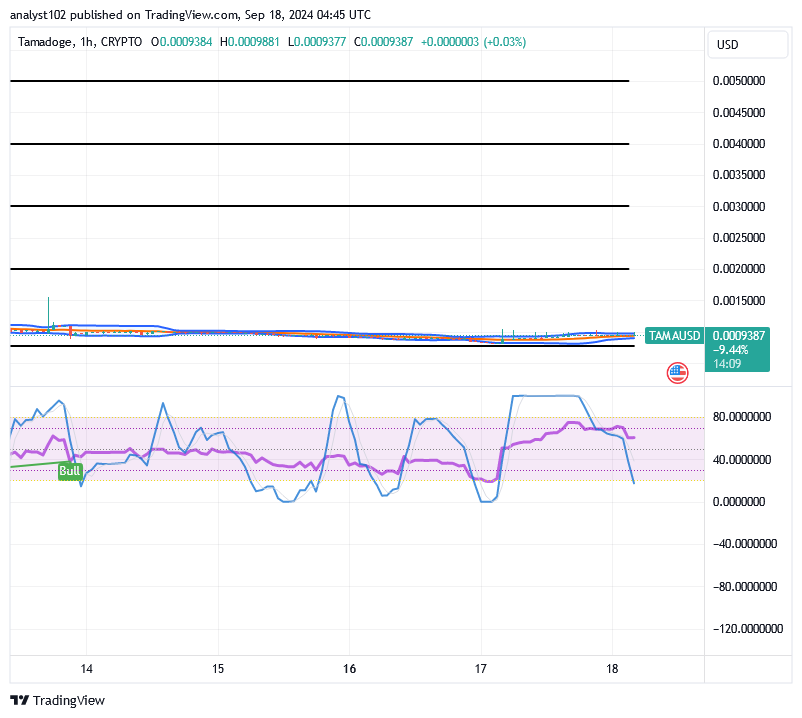Image resolution: width=802 pixels, height=718 pixels.
Task: Click the -80.0000000 oscillator axis label
Action: (x=745, y=587)
